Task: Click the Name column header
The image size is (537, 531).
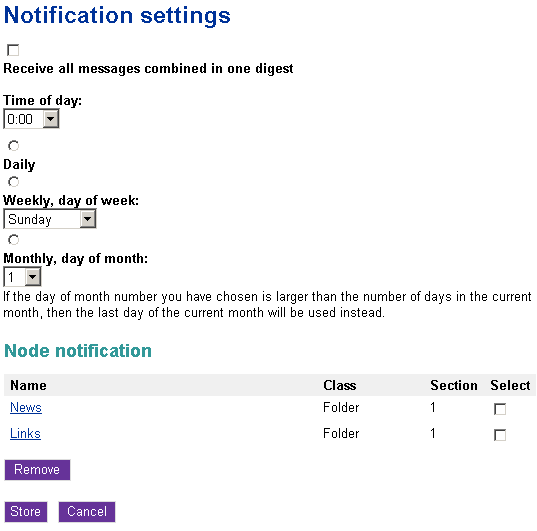Action: coord(28,385)
